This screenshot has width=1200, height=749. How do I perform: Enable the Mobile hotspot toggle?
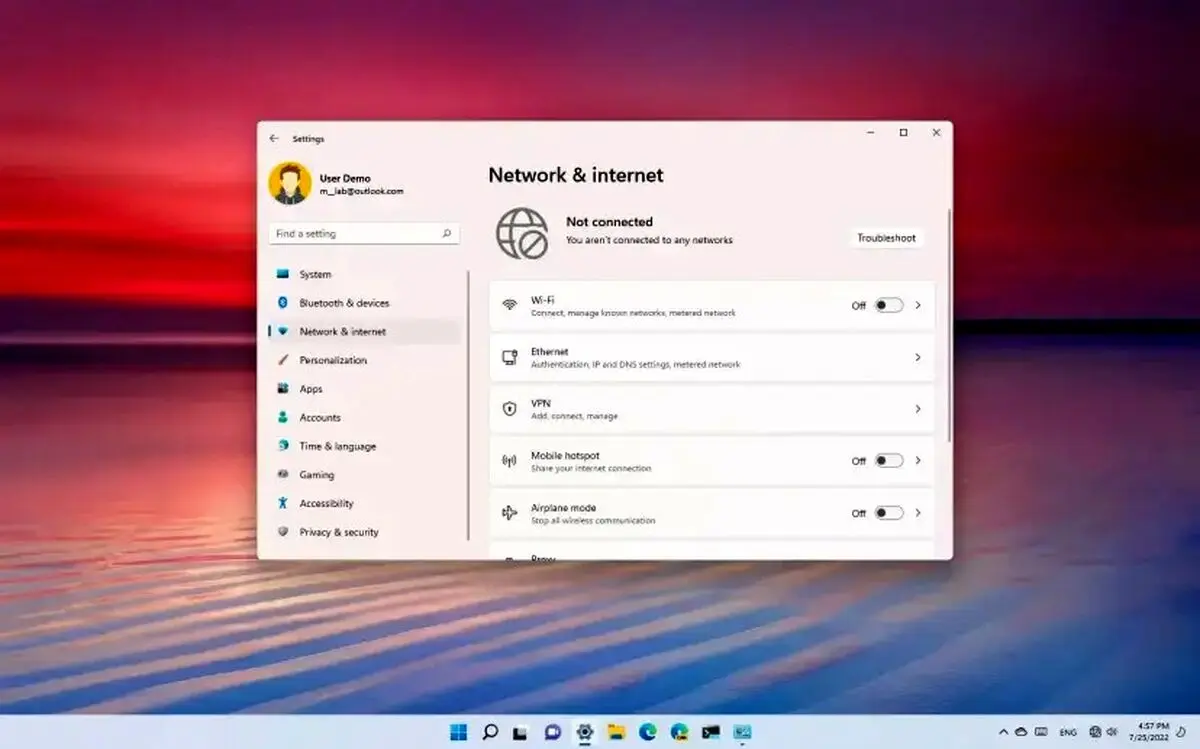pos(889,461)
